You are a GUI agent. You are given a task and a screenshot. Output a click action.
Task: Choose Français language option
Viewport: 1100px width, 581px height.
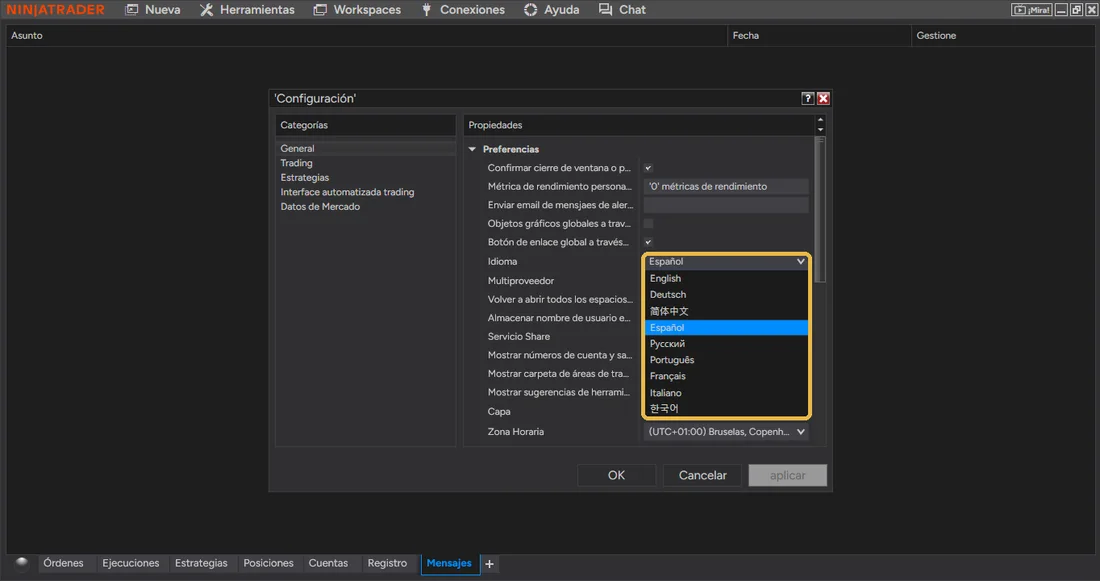click(726, 376)
